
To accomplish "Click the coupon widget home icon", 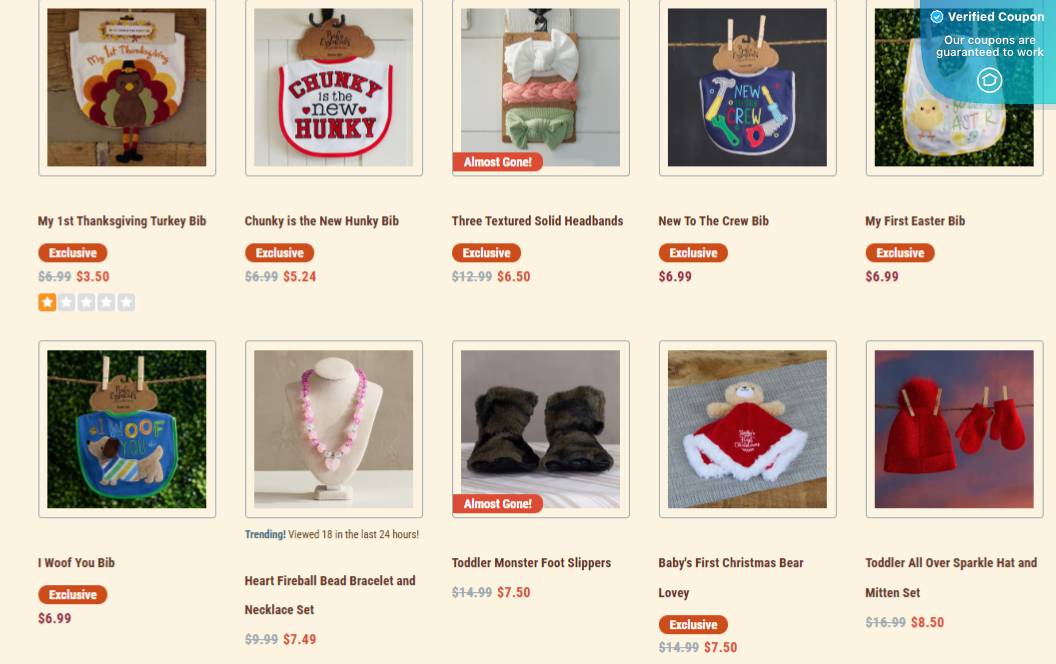I will [989, 80].
